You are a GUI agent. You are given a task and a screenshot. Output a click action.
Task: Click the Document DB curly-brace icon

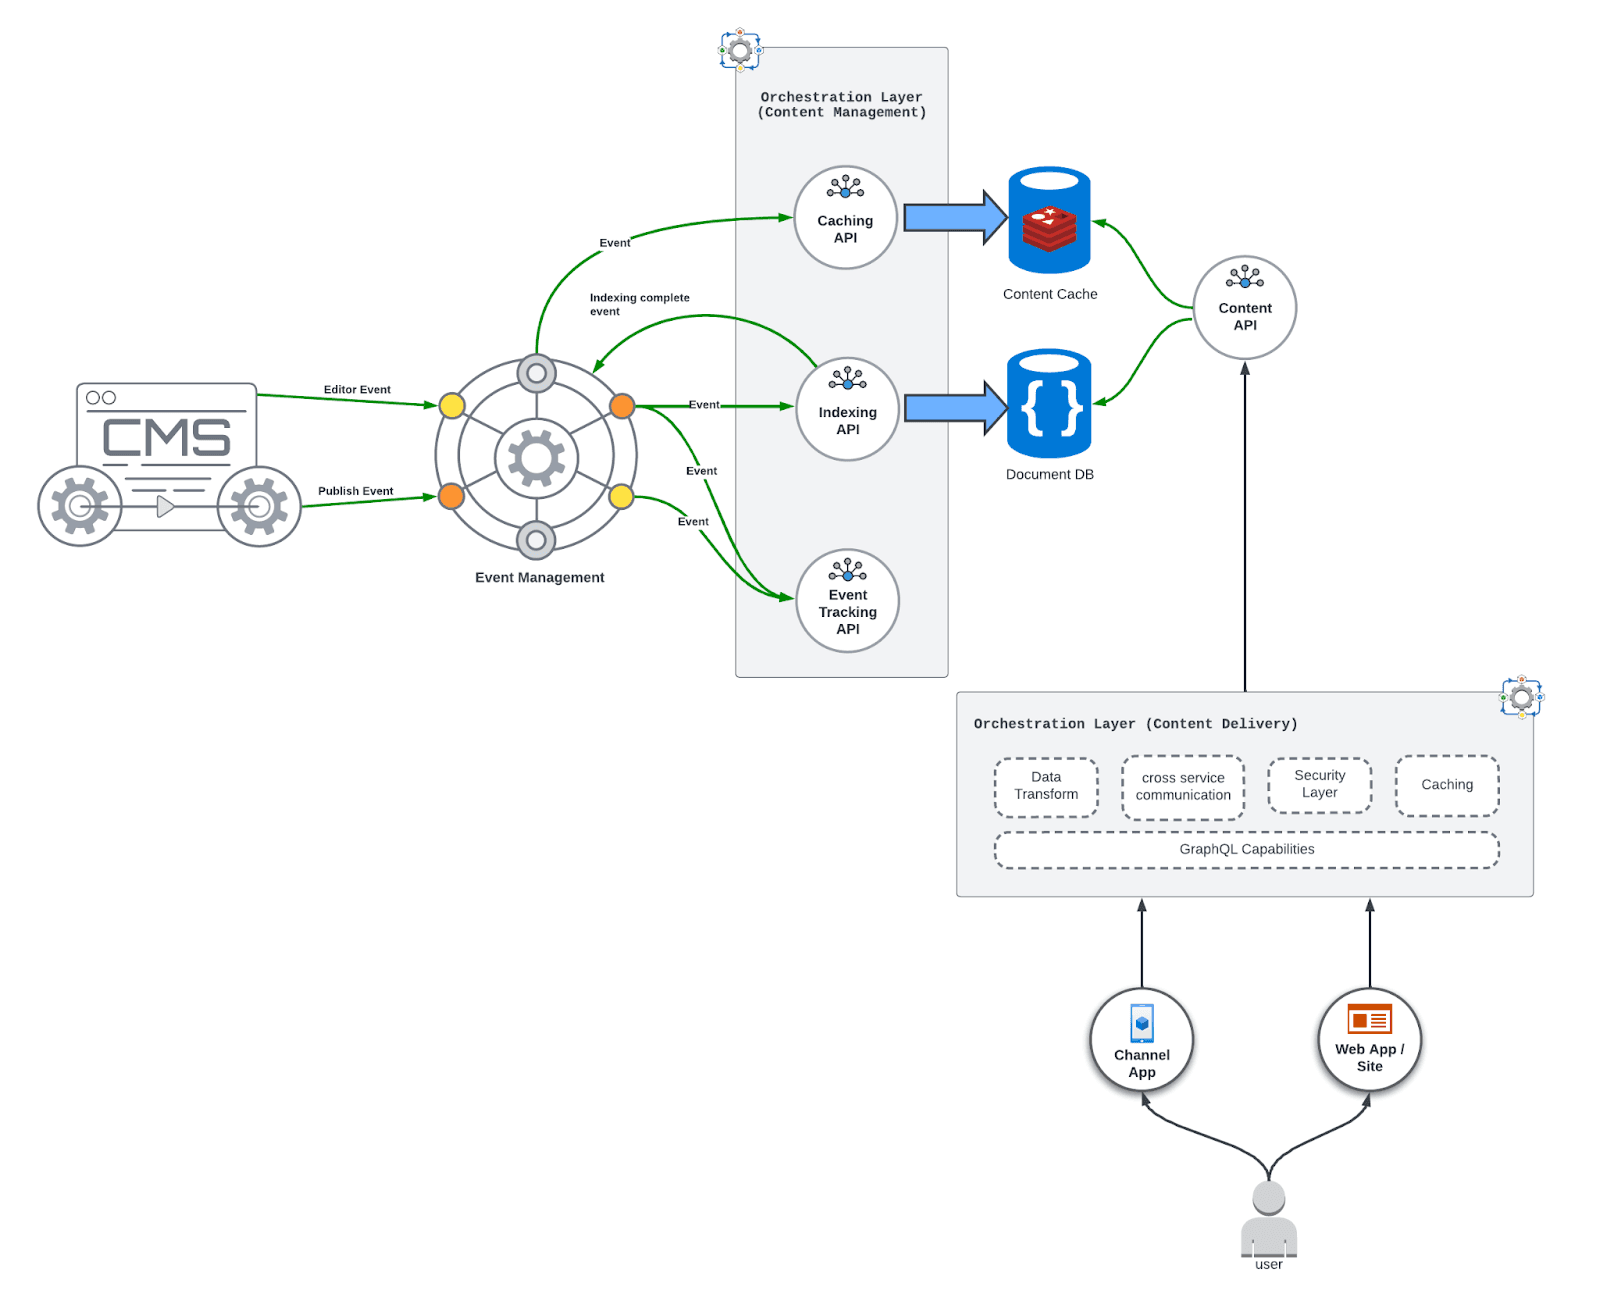click(x=1049, y=404)
